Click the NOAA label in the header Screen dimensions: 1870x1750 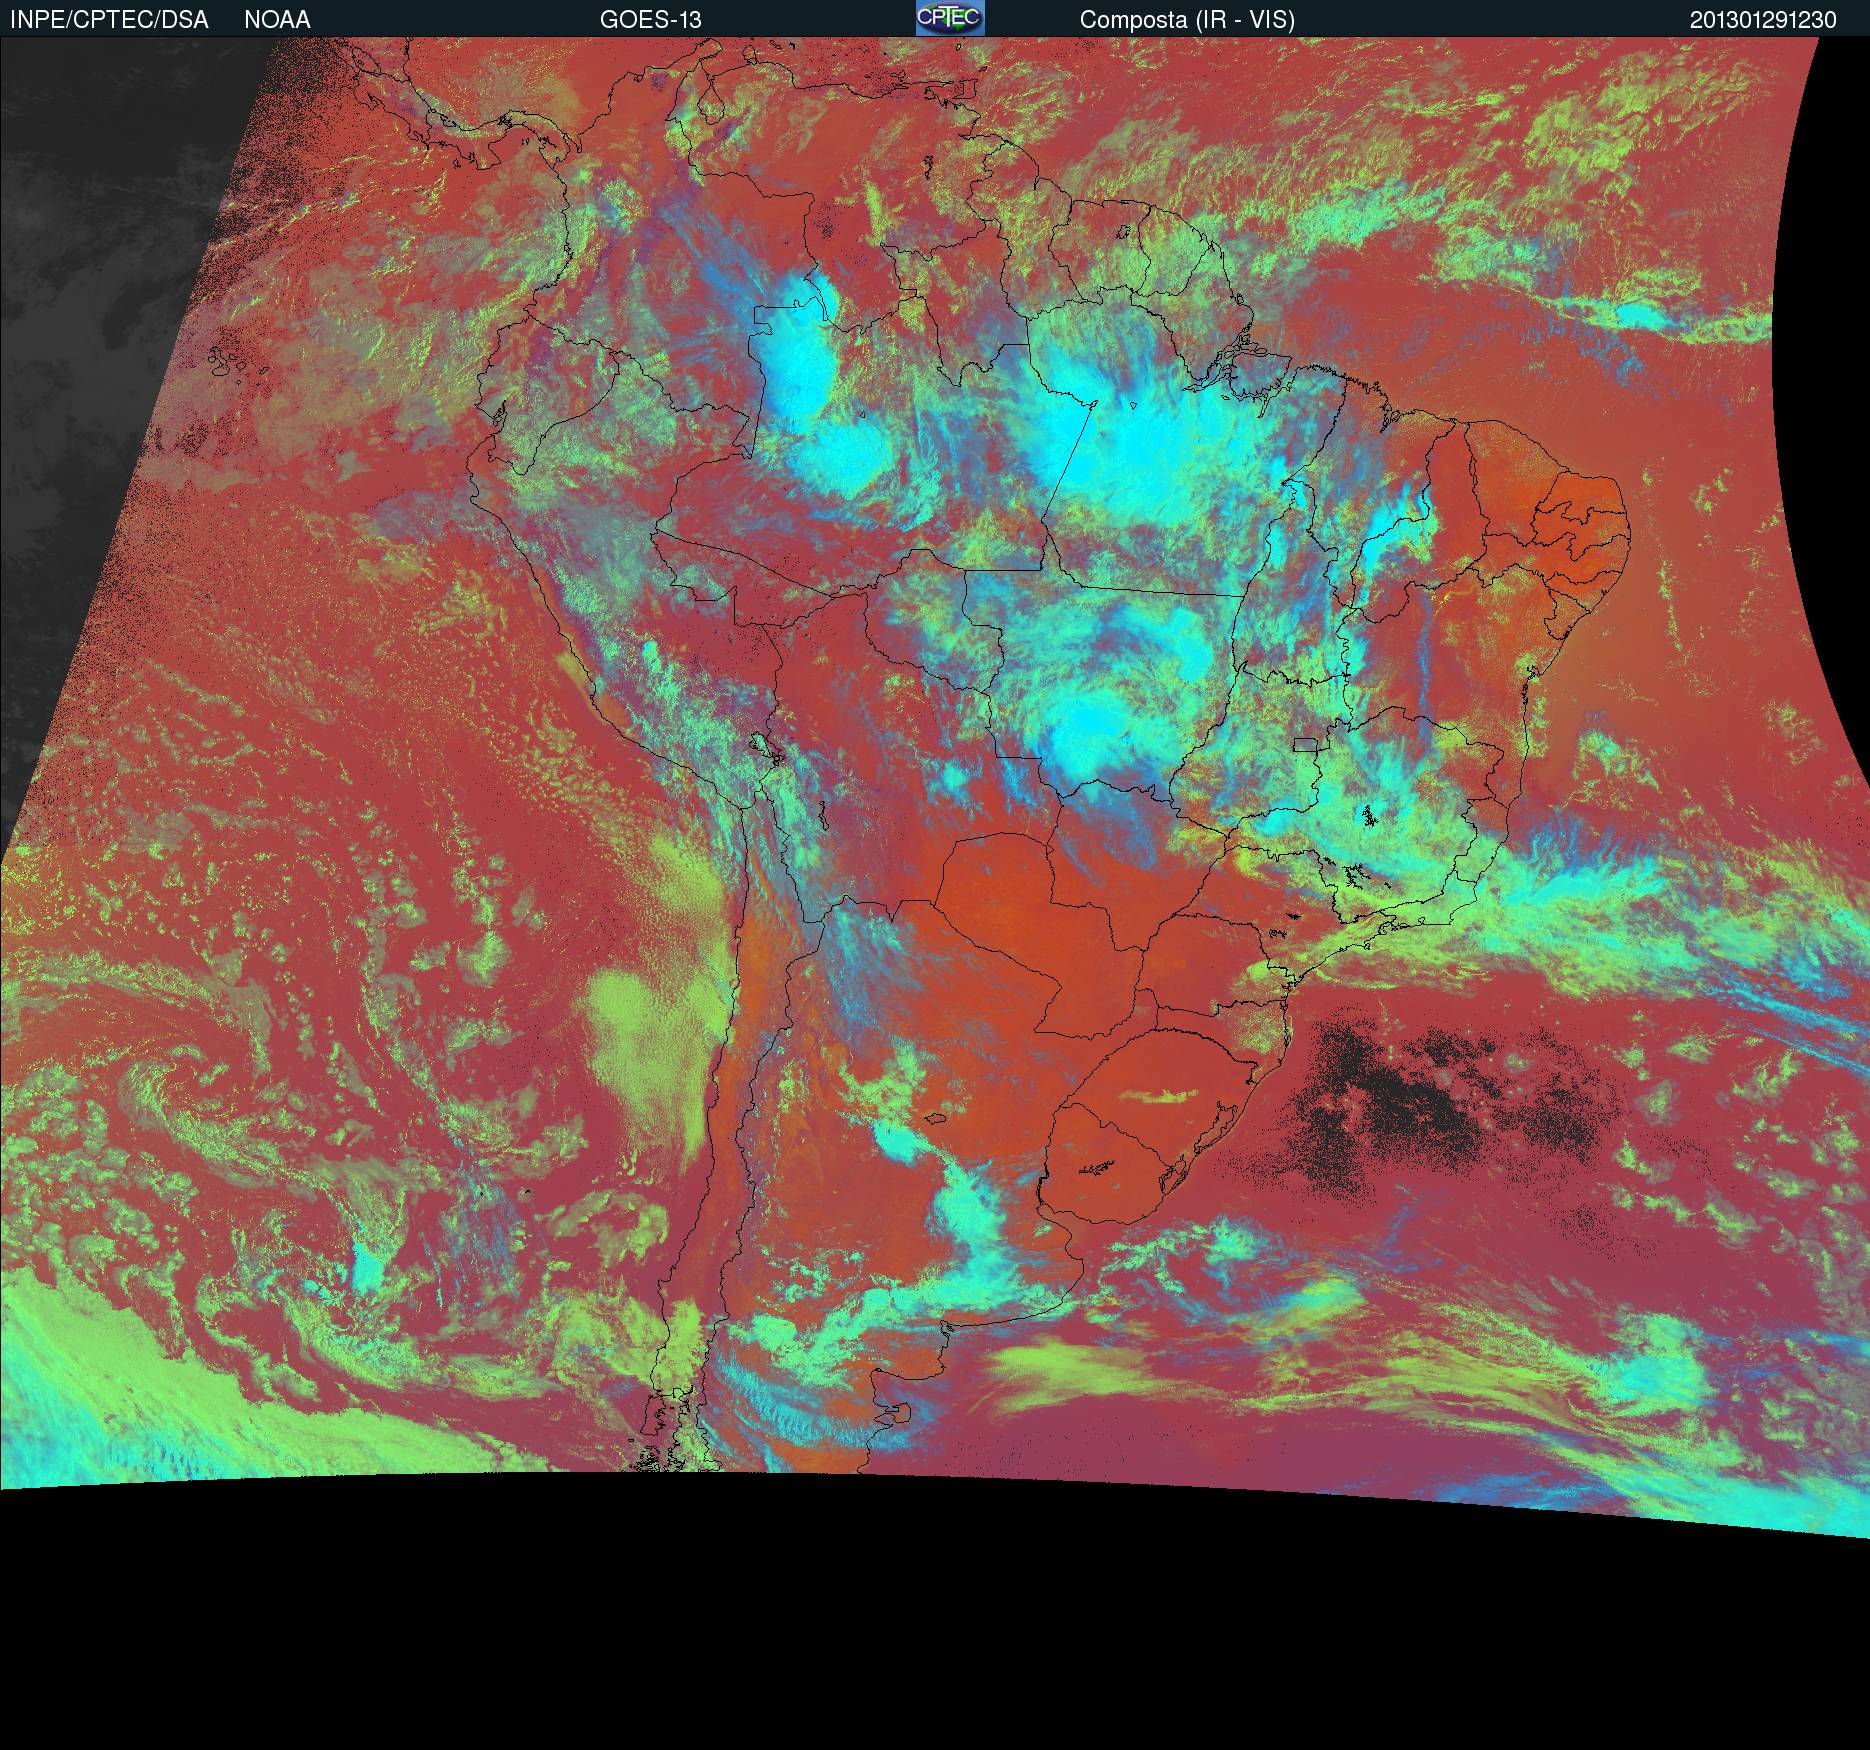click(x=277, y=19)
